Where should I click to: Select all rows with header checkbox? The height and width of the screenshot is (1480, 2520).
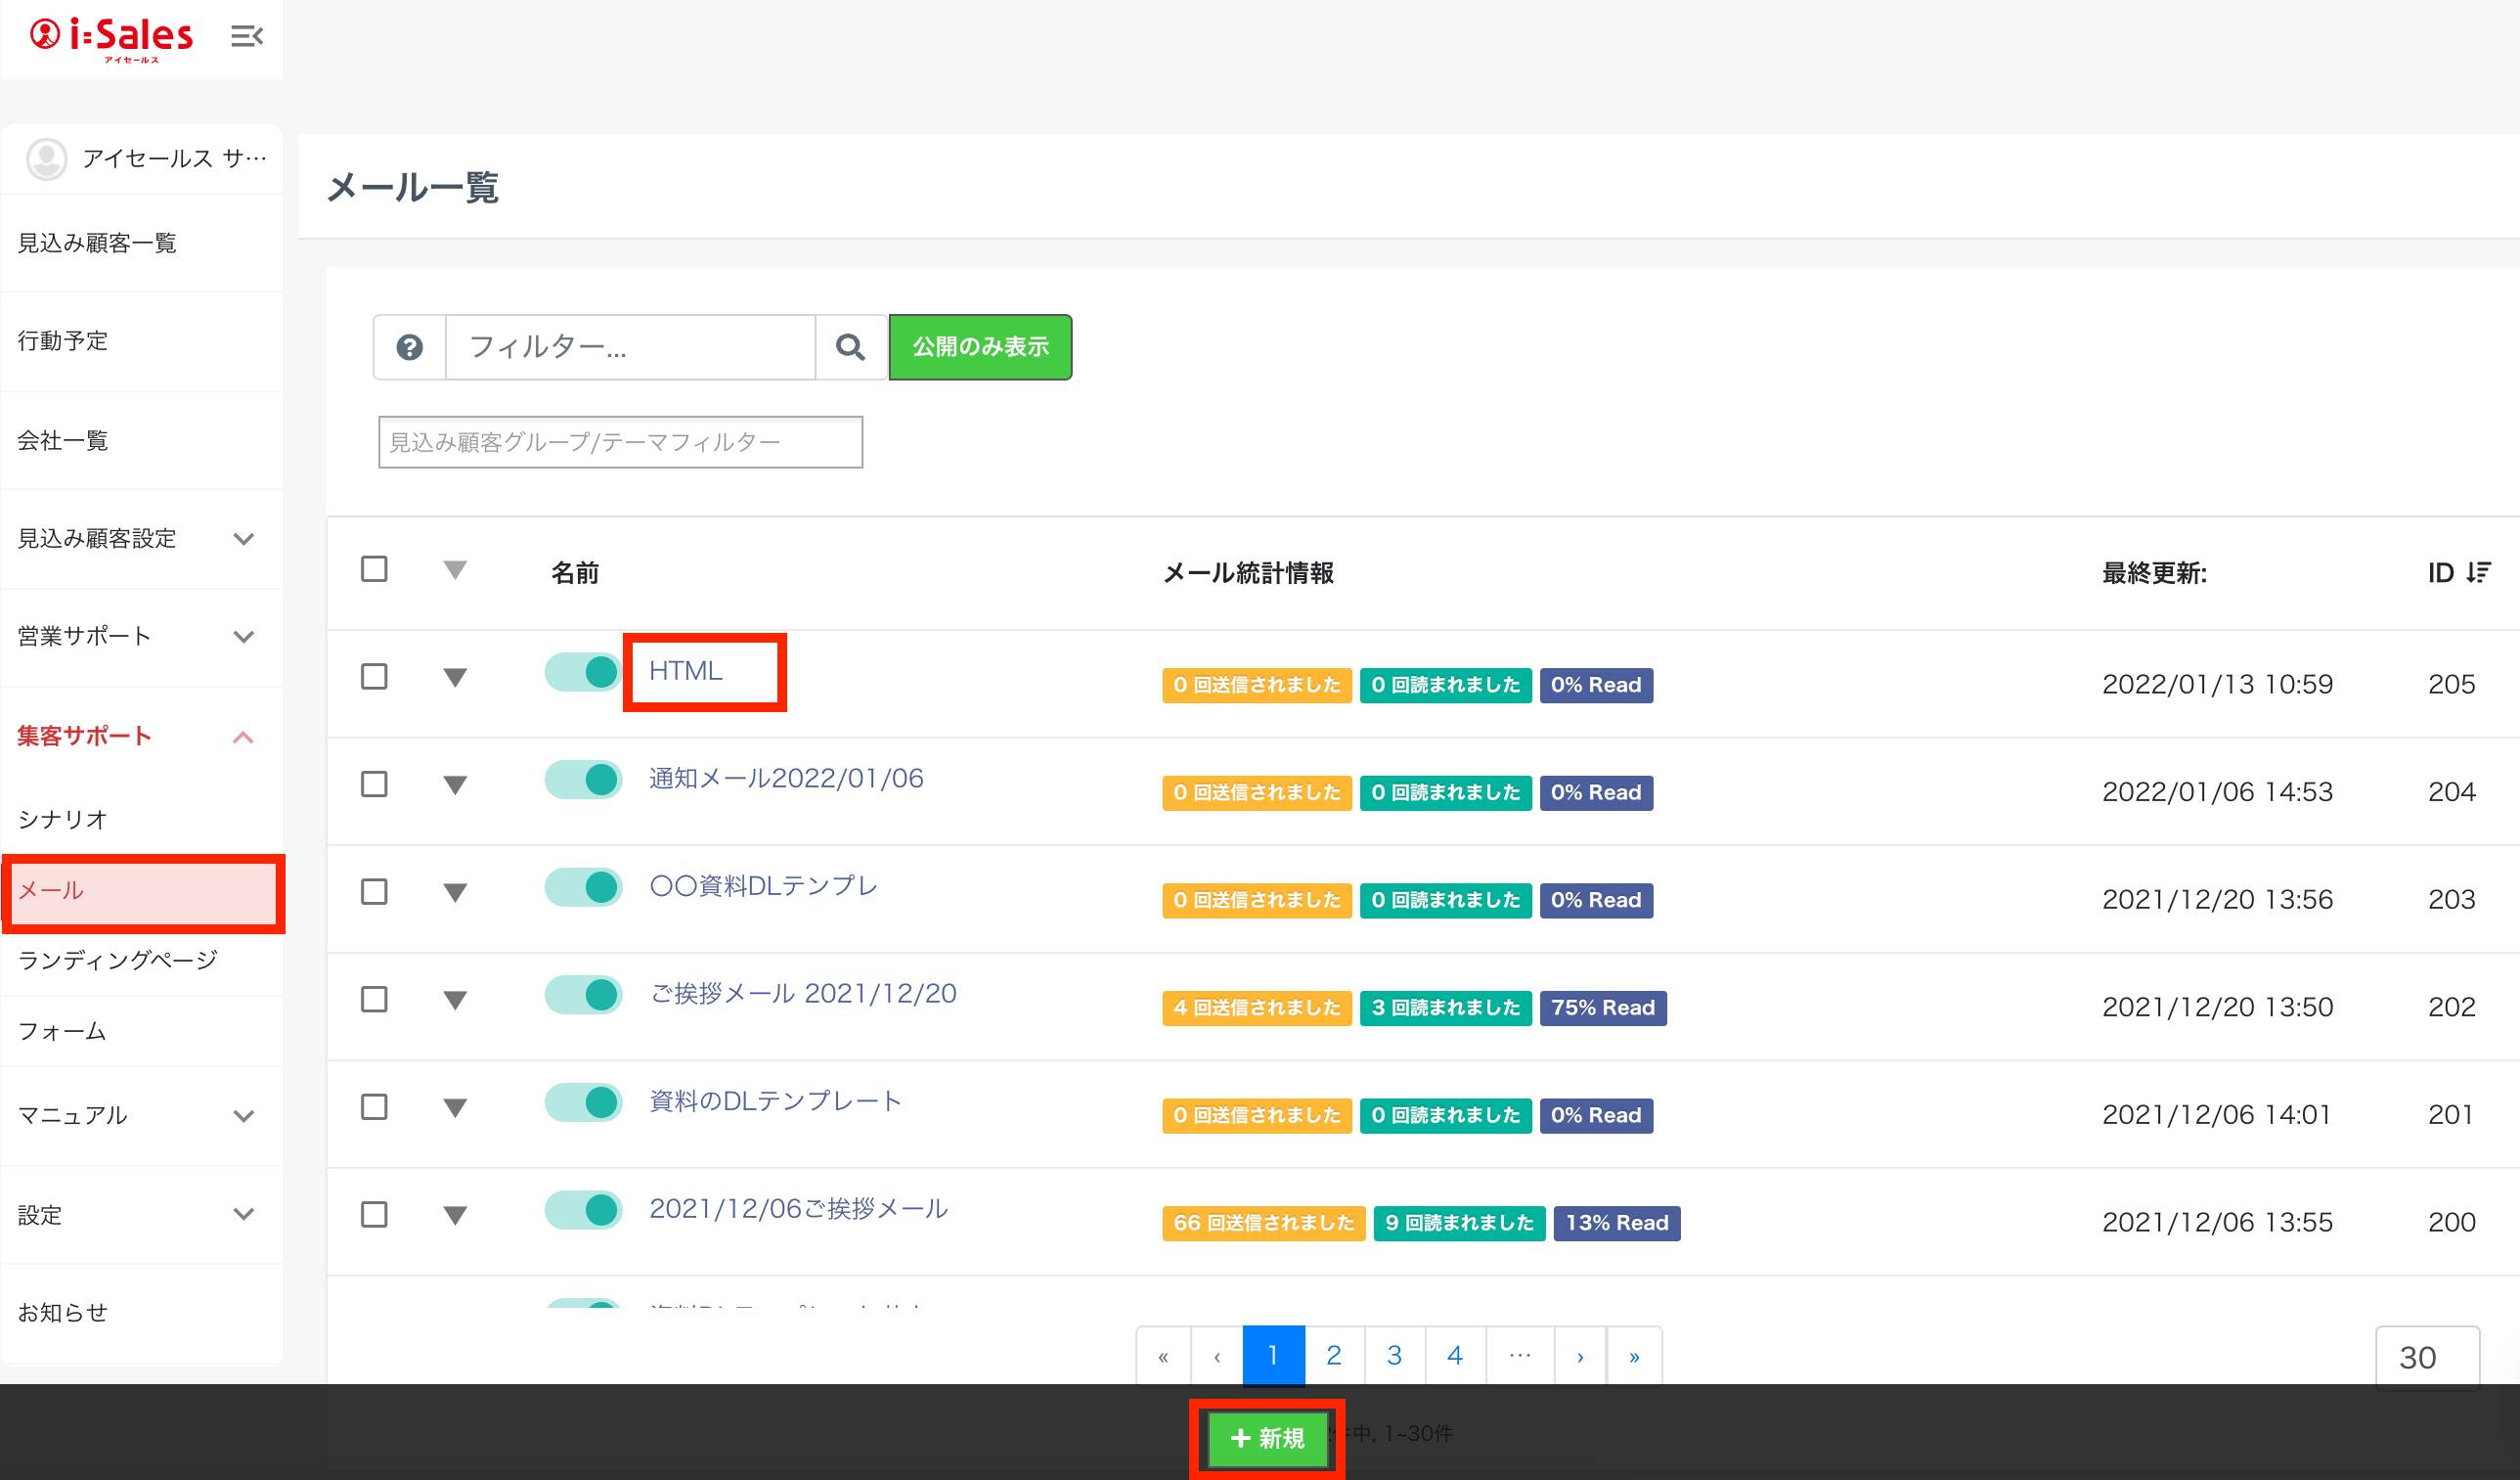click(x=374, y=569)
